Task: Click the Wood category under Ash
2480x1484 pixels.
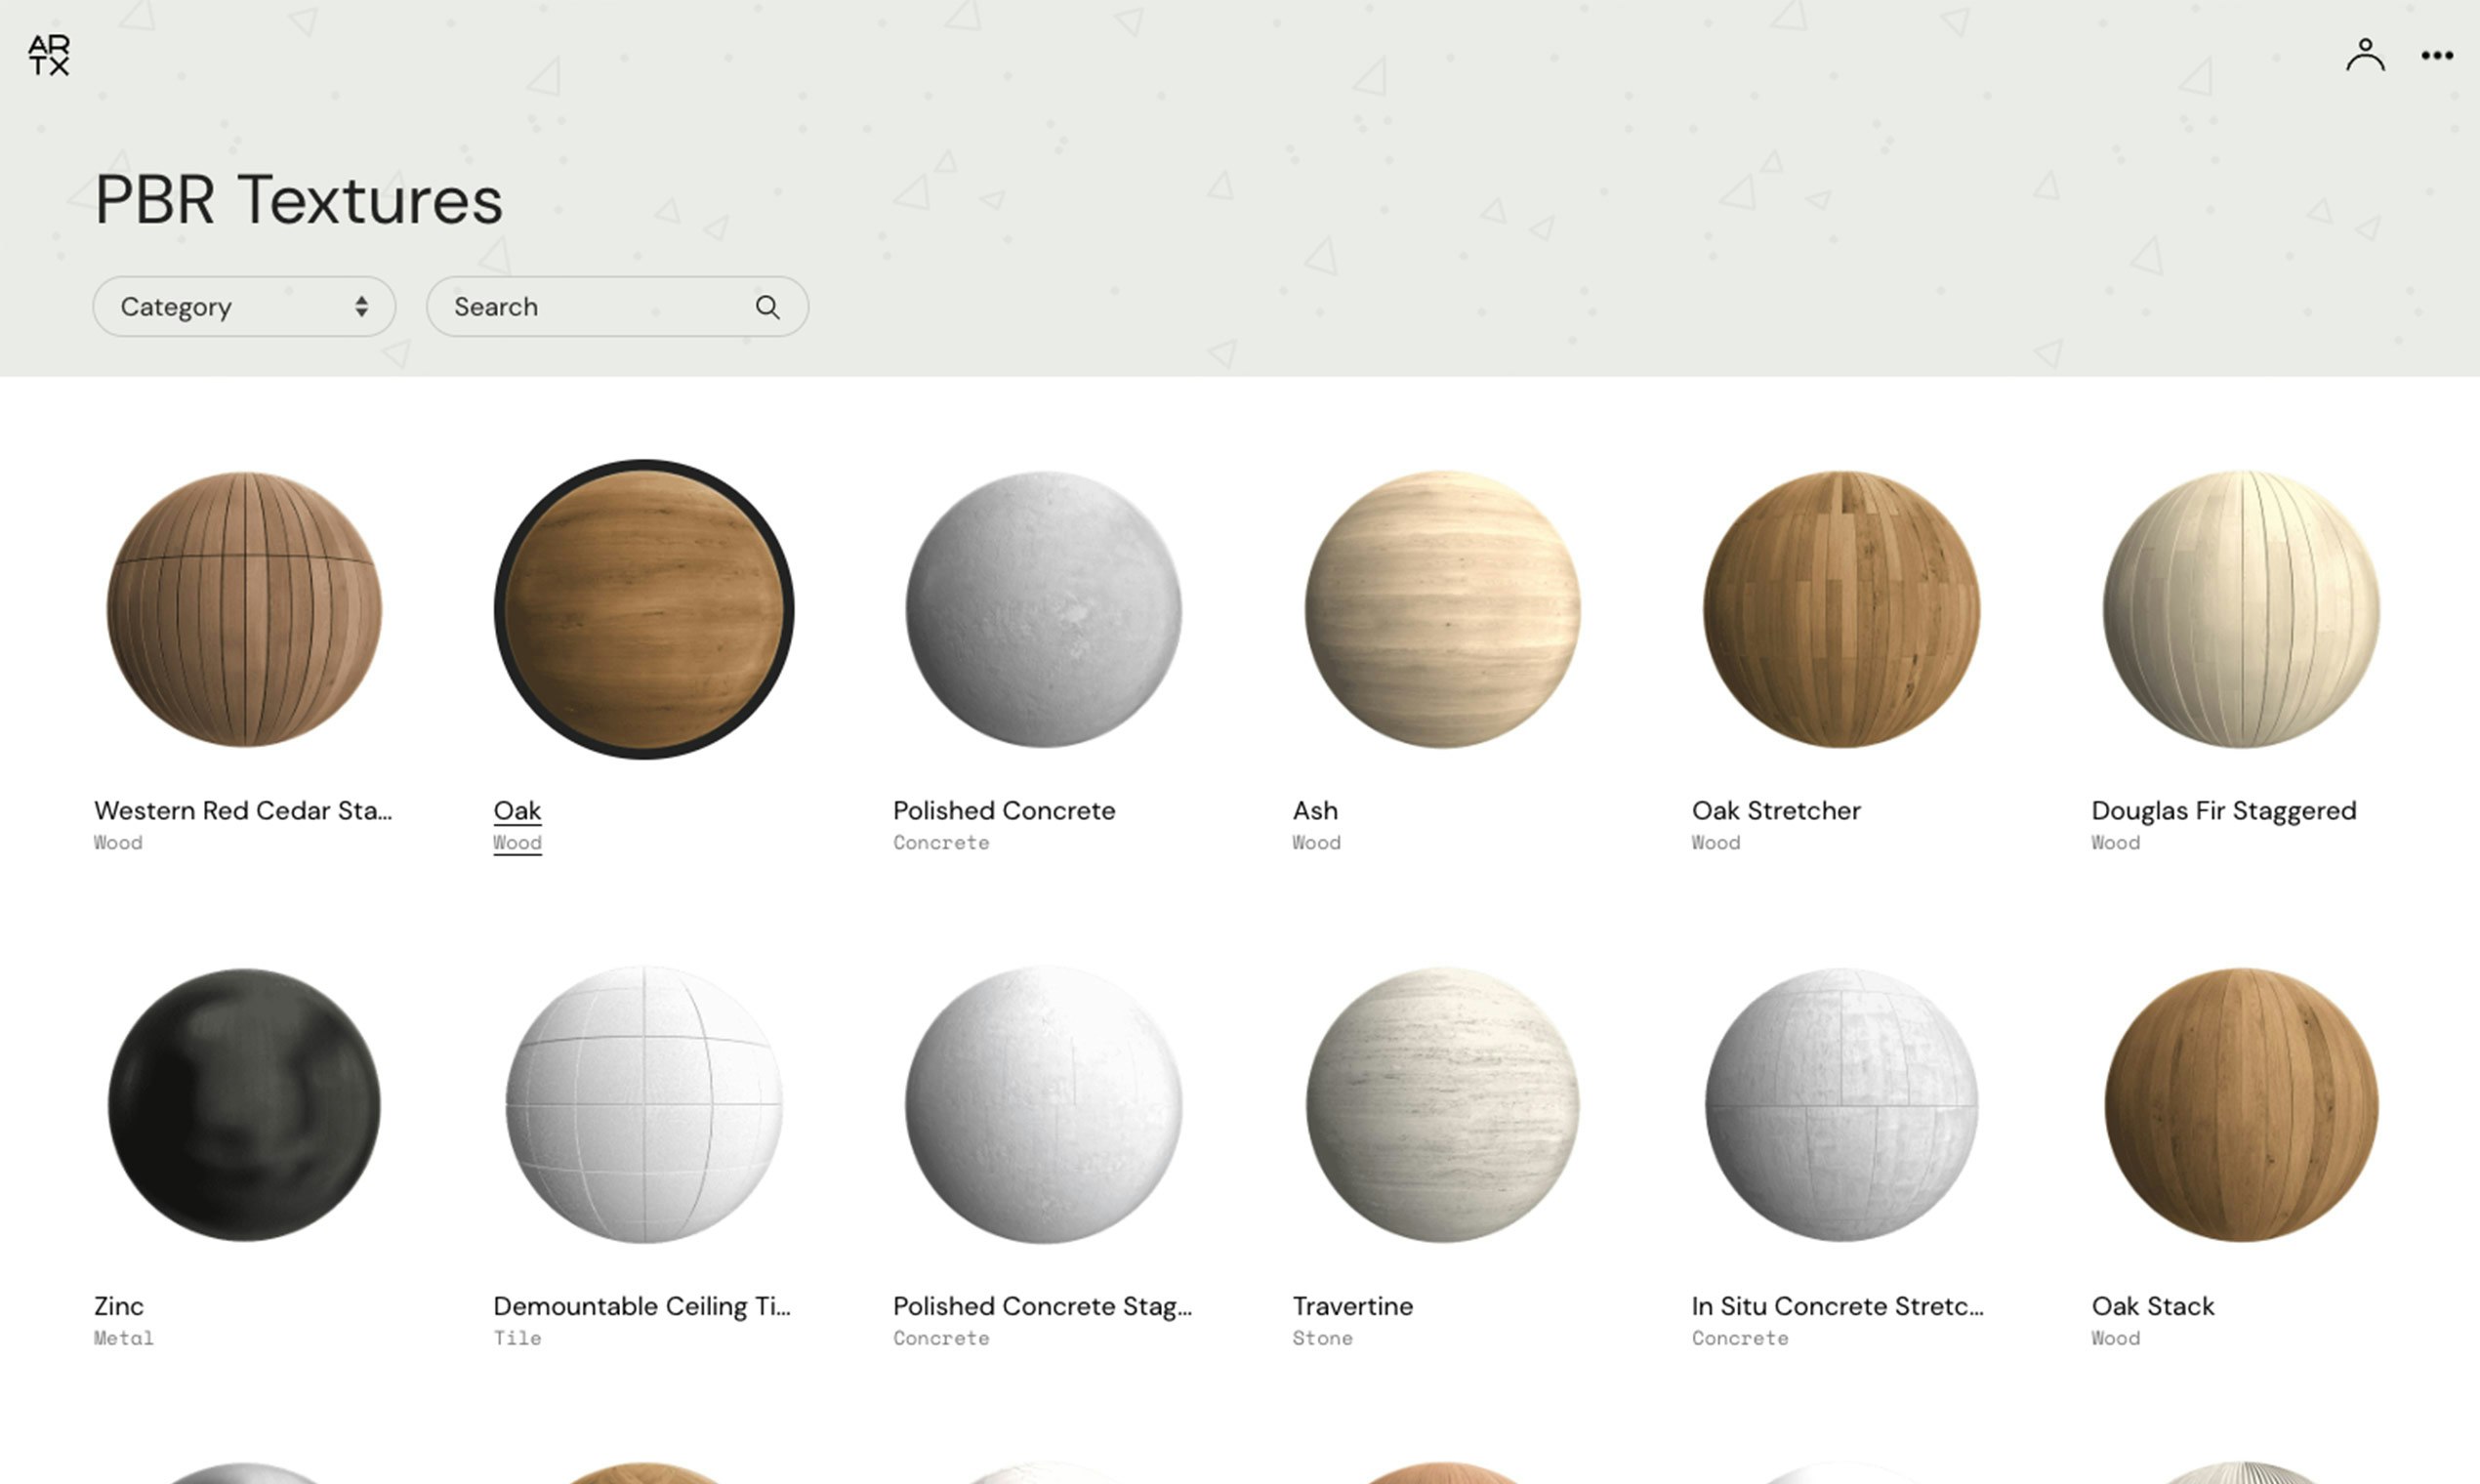Action: click(1316, 843)
